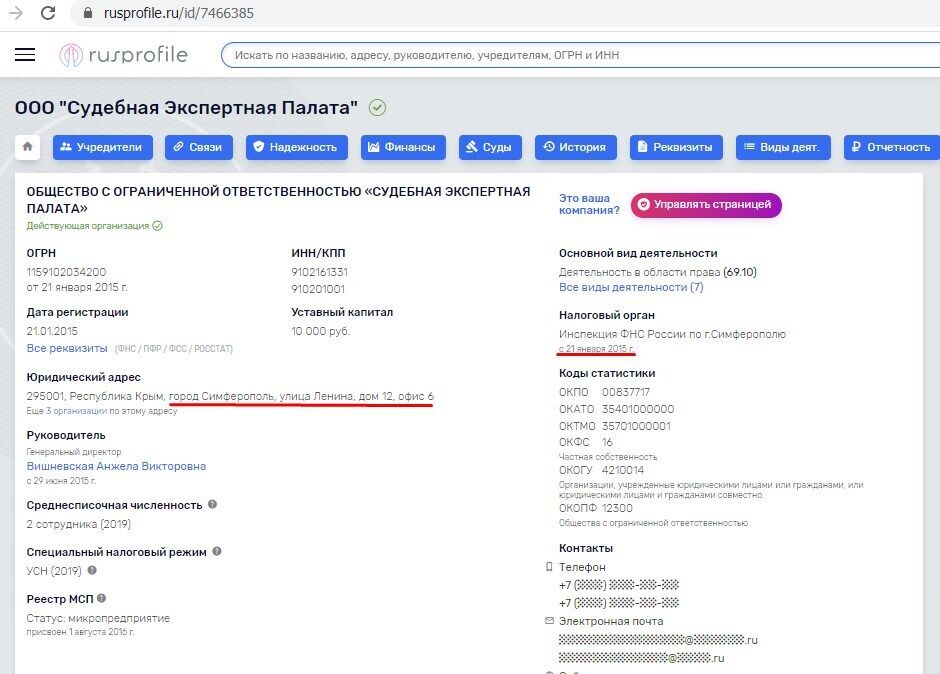Screen dimensions: 940x674
Task: Click browser forward arrow
Action: (x=15, y=13)
